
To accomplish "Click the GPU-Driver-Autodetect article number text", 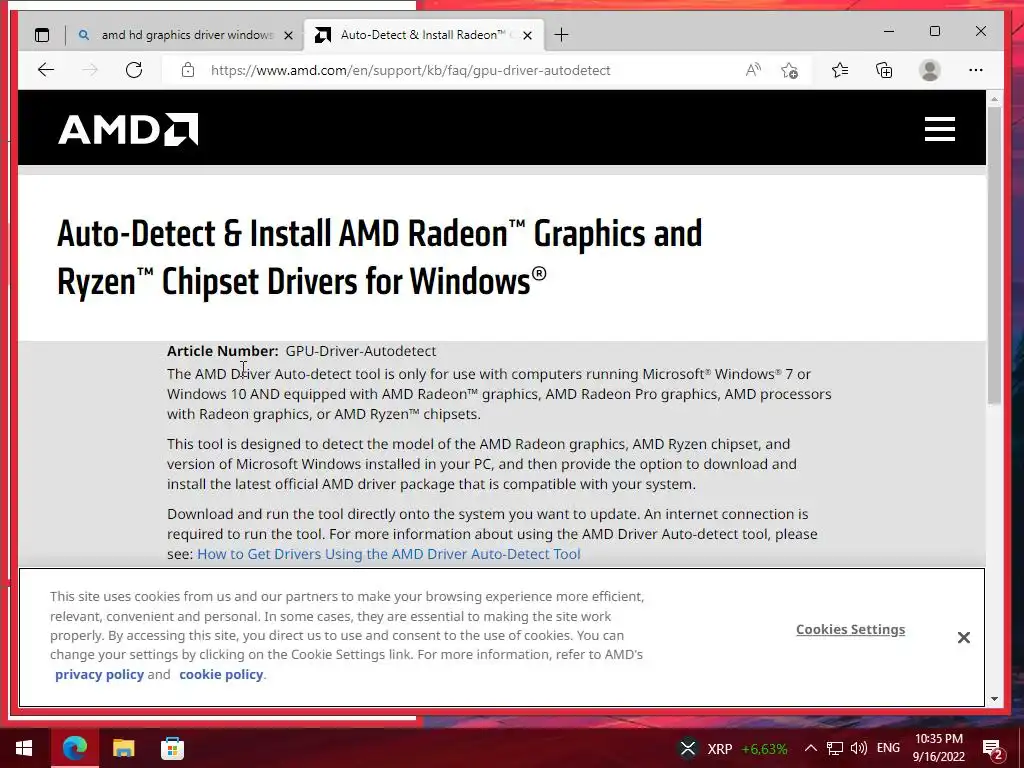I will tap(360, 351).
